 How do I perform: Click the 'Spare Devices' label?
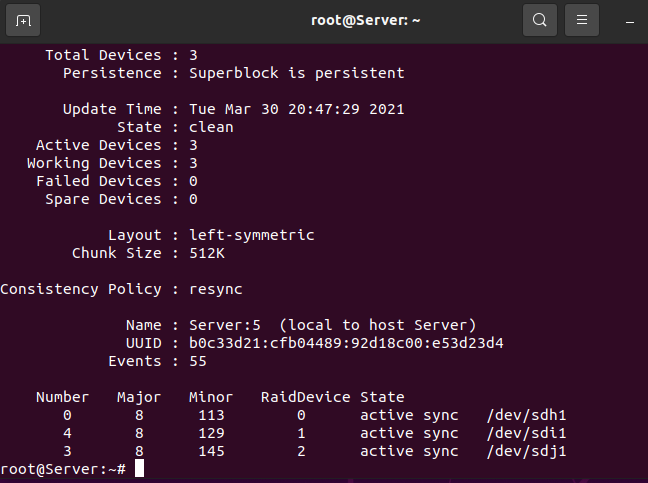point(103,200)
